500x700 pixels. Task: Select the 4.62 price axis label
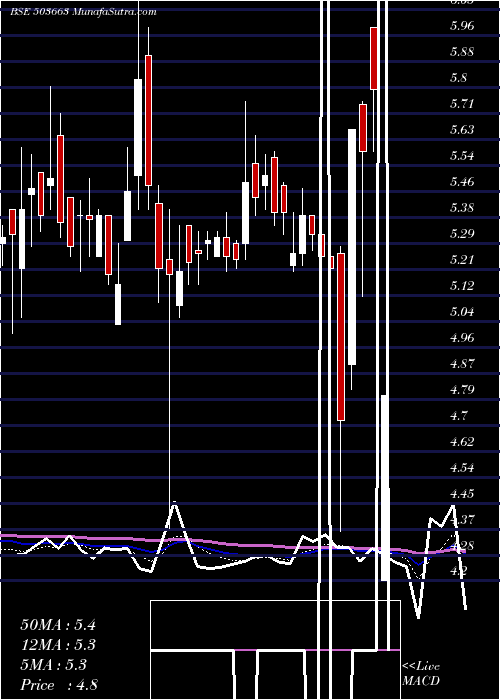462,442
